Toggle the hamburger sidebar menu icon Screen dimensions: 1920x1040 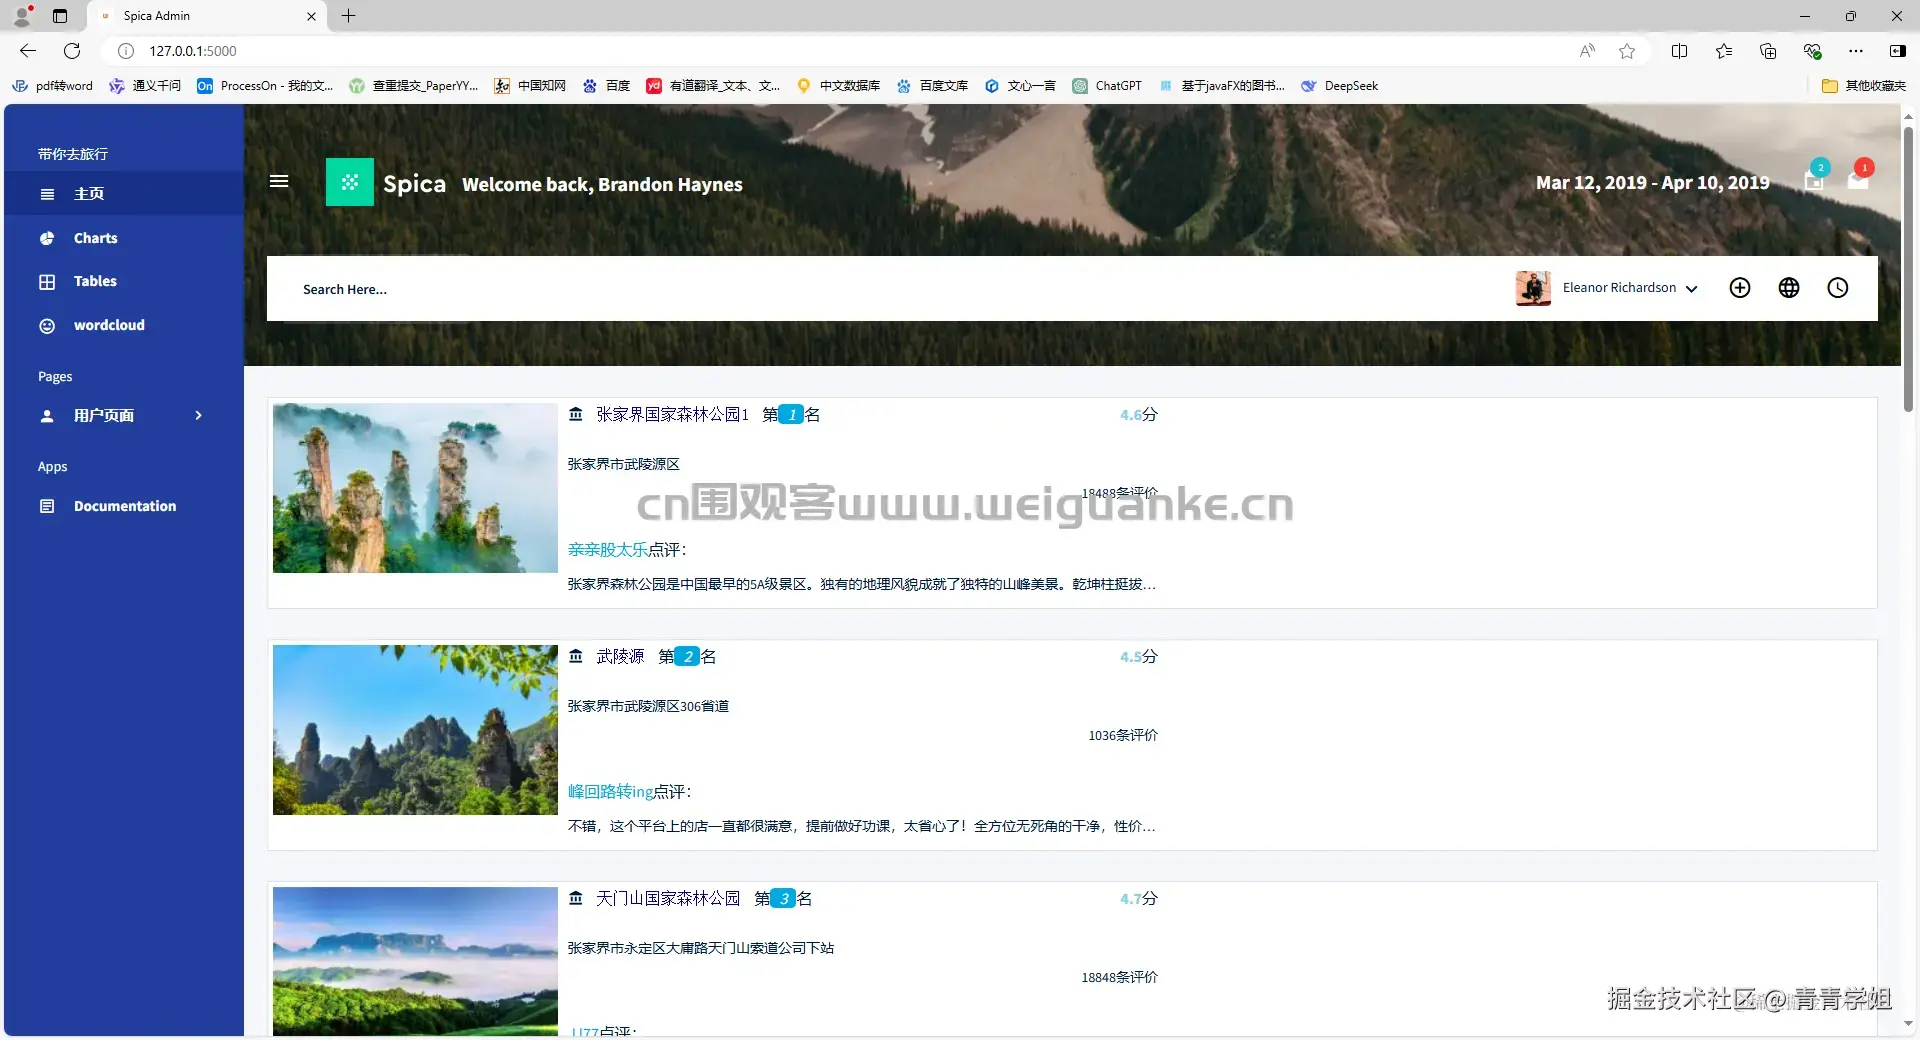(279, 181)
